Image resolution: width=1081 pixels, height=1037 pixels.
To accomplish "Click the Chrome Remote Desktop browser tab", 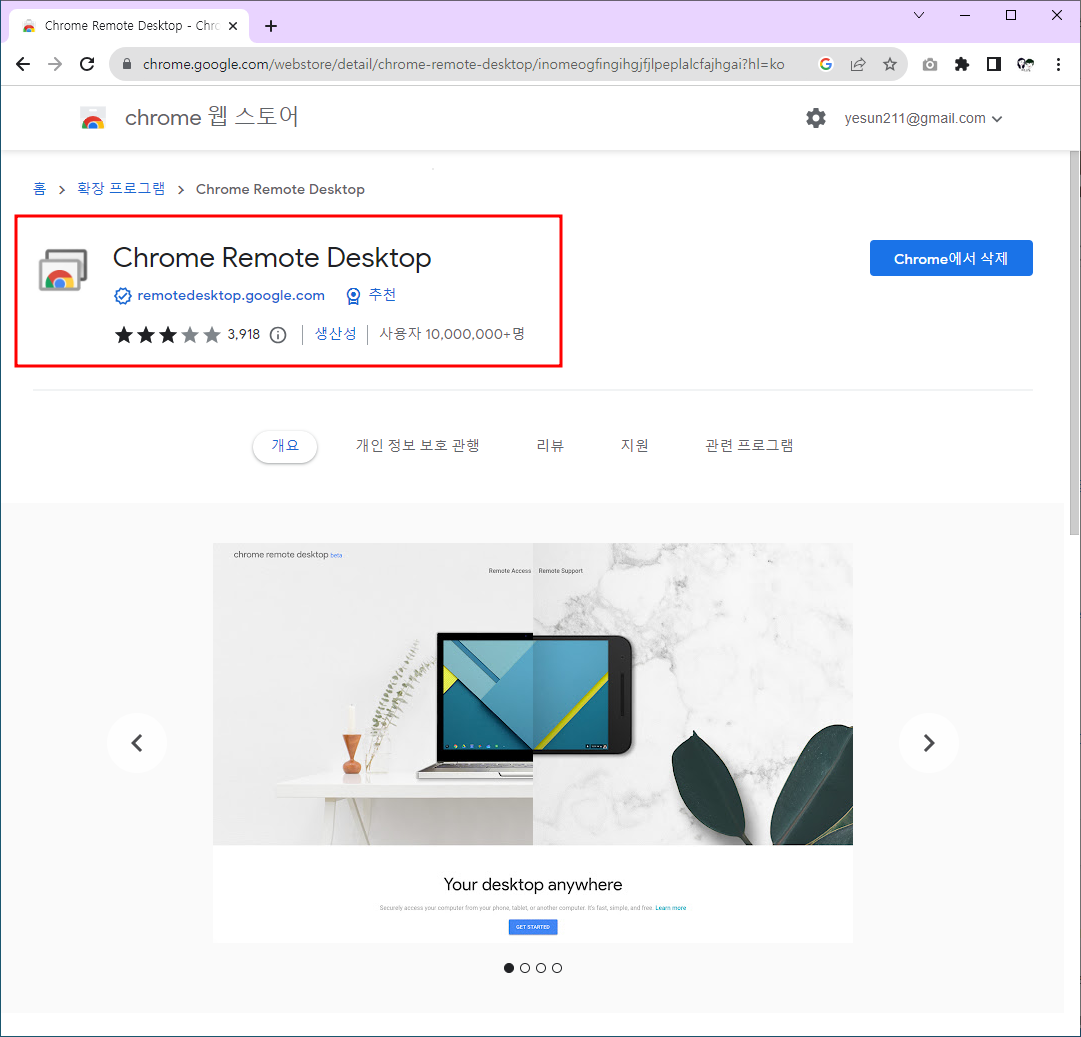I will [x=129, y=26].
